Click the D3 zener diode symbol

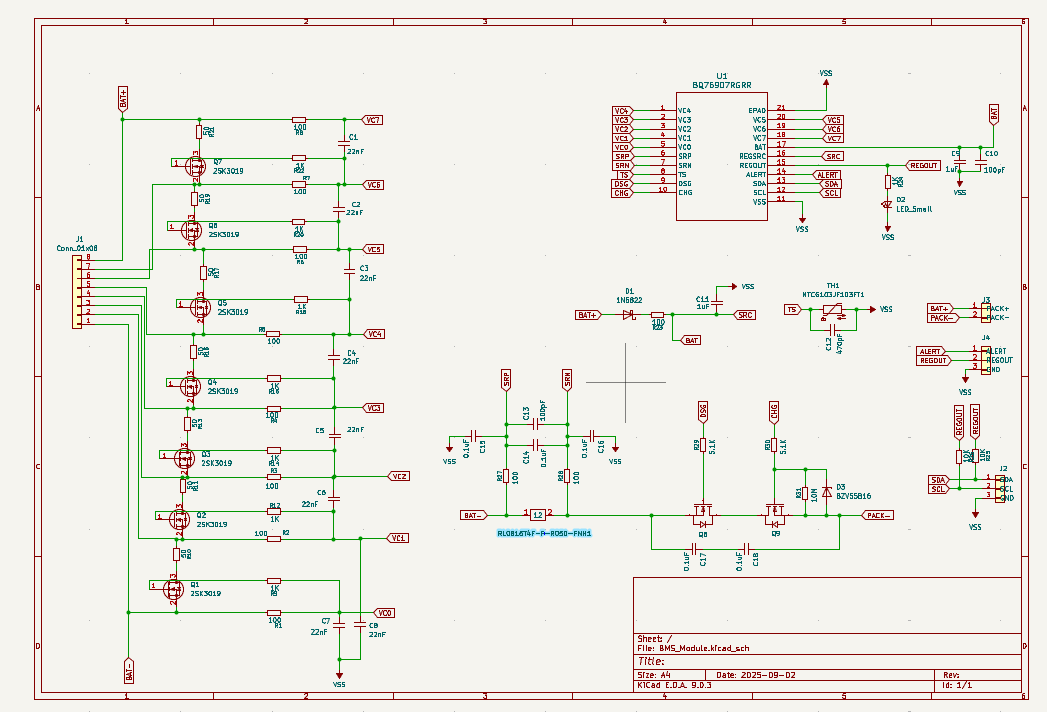(827, 494)
